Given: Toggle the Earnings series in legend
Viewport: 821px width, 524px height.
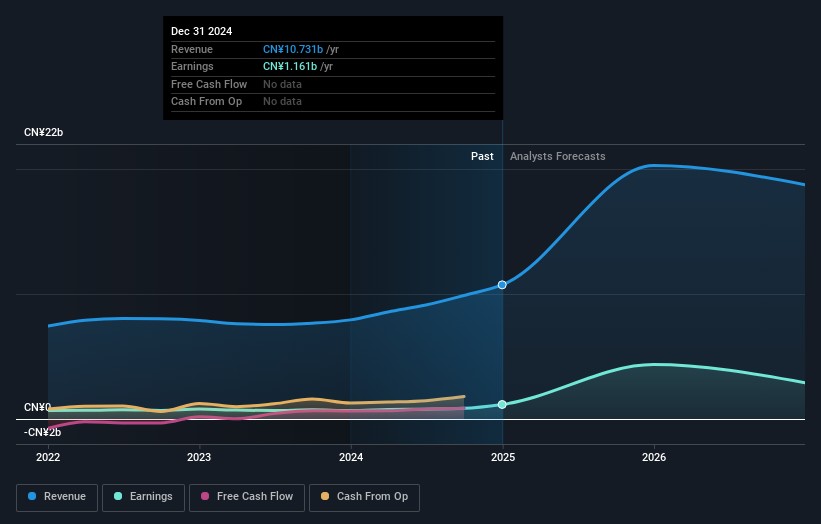Looking at the screenshot, I should (x=143, y=497).
